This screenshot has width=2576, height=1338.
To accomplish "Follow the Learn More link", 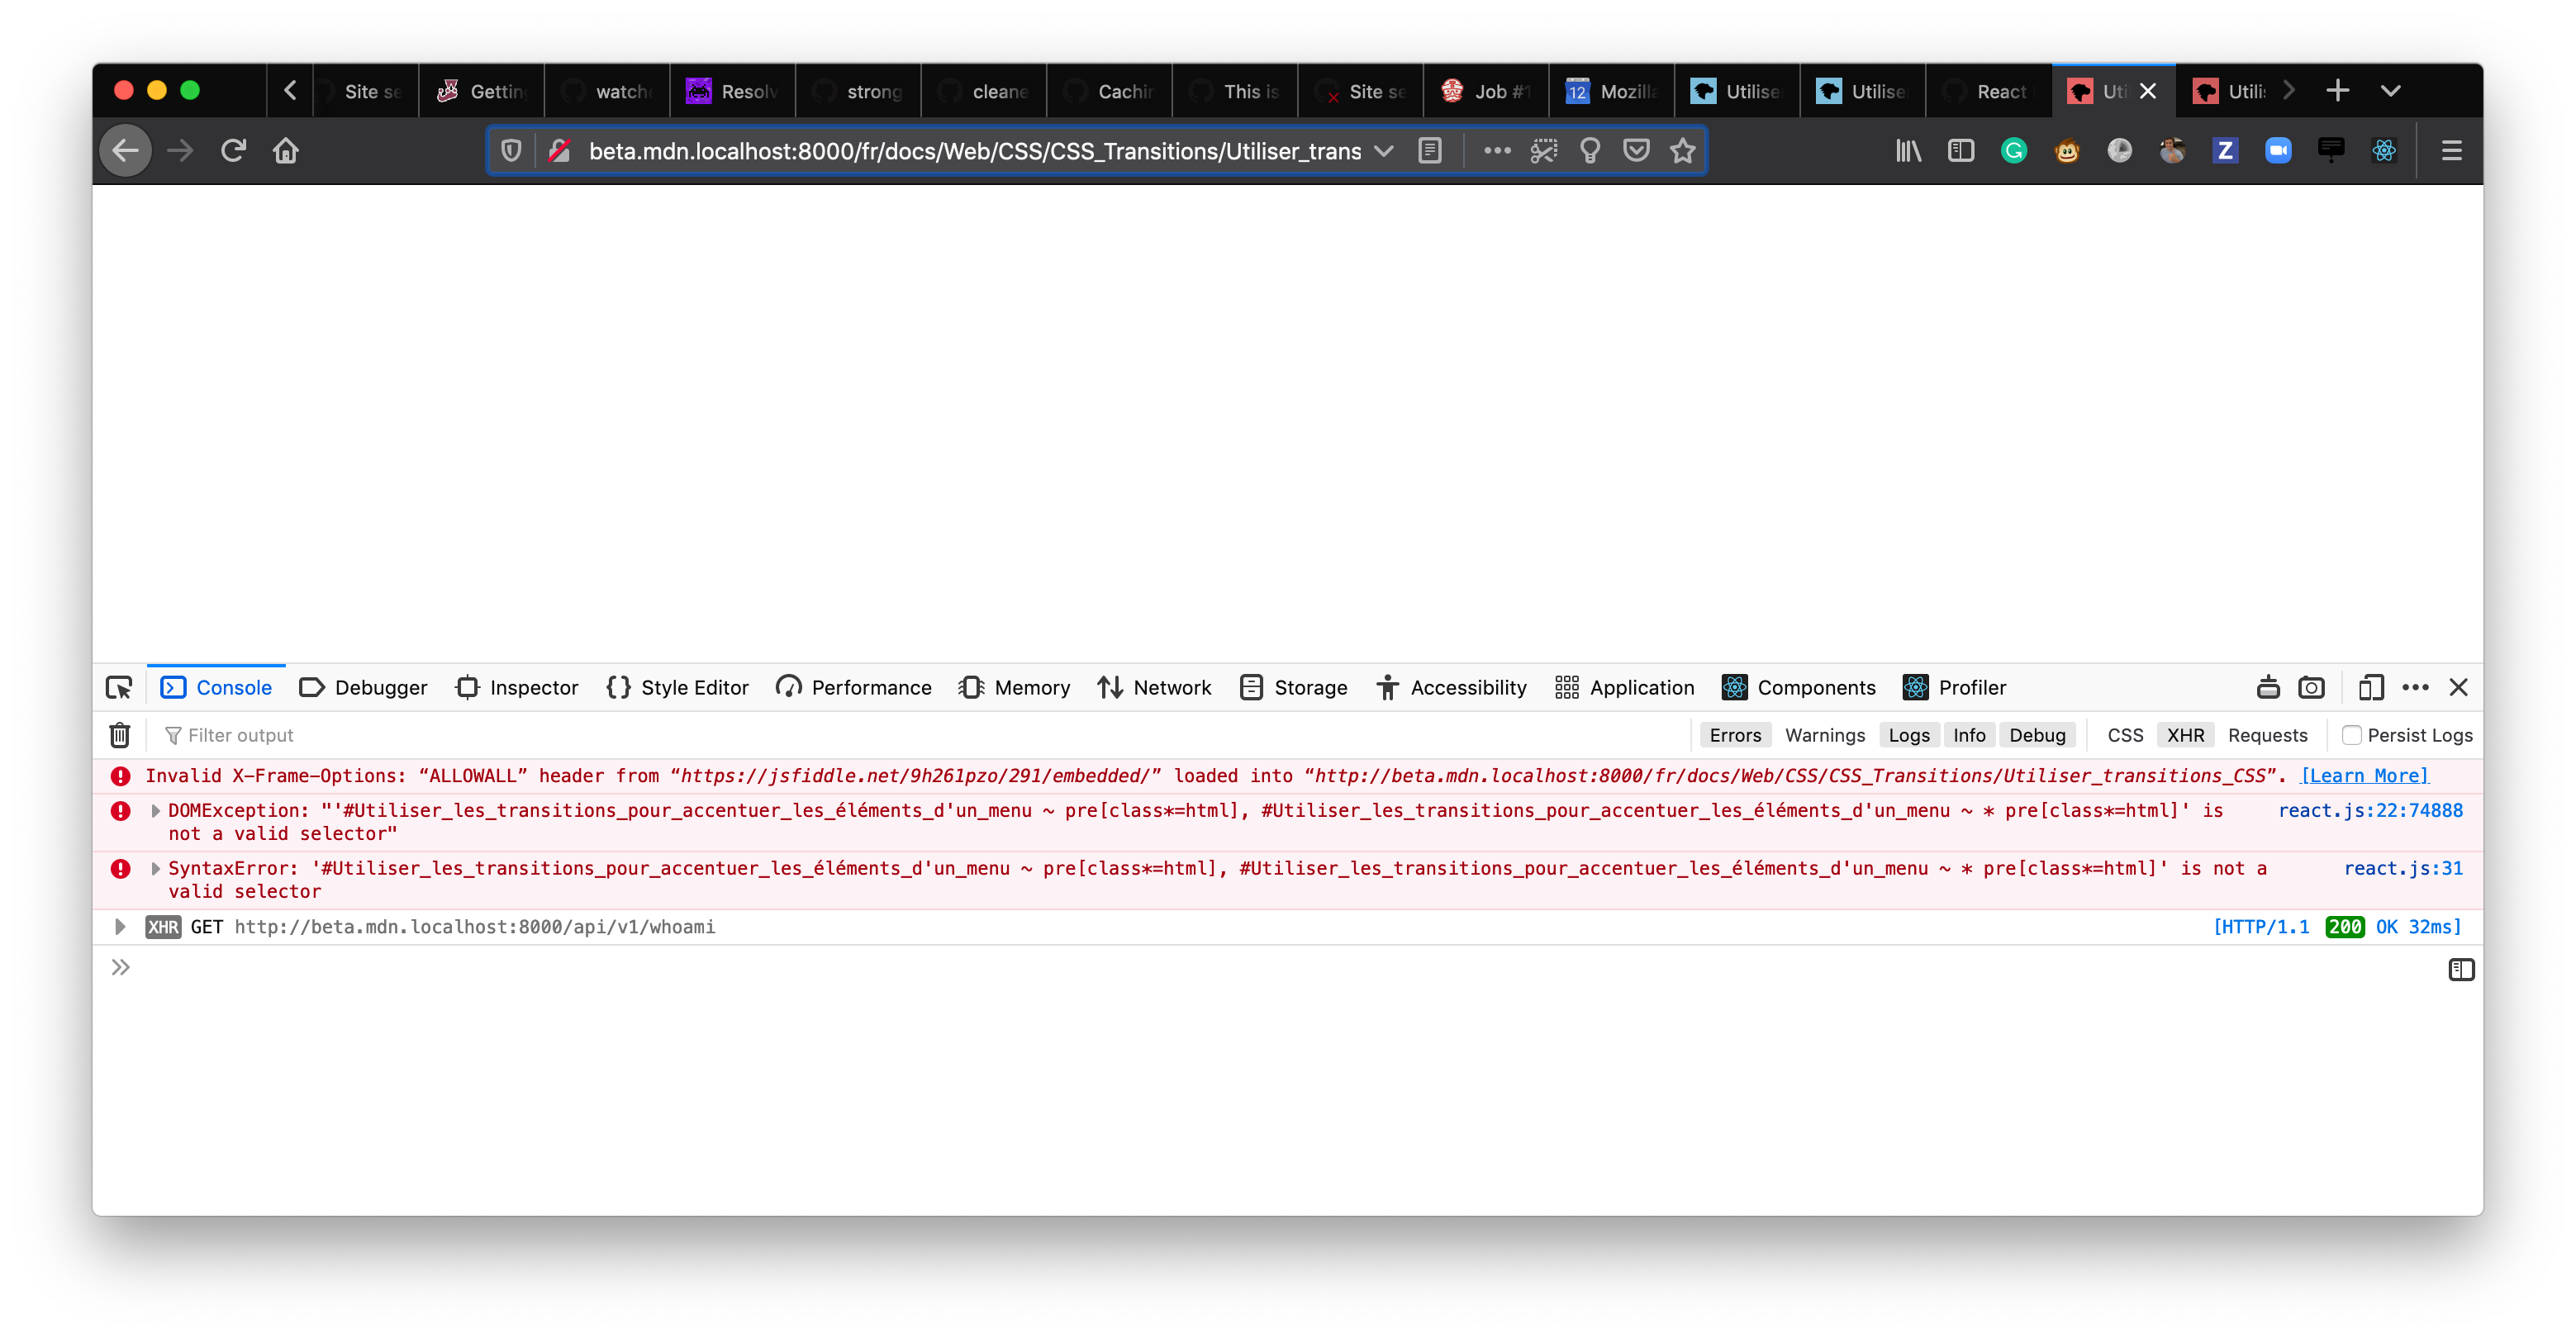I will point(2364,776).
